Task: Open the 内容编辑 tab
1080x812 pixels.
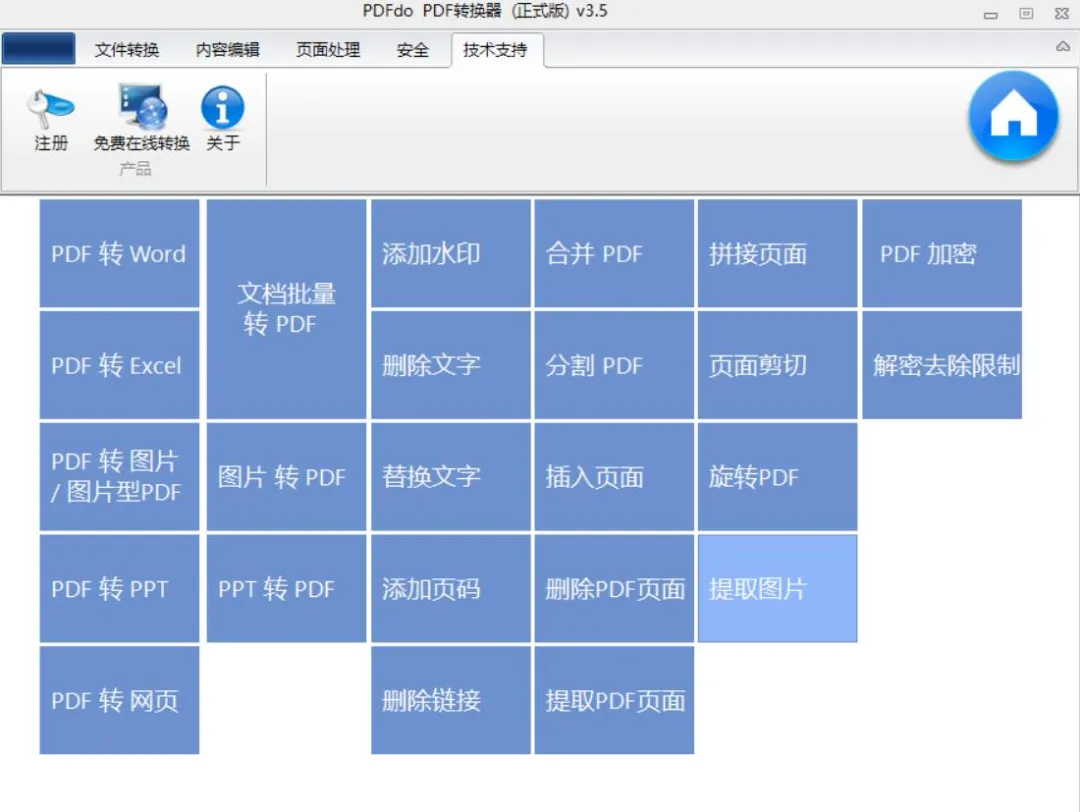Action: 227,50
